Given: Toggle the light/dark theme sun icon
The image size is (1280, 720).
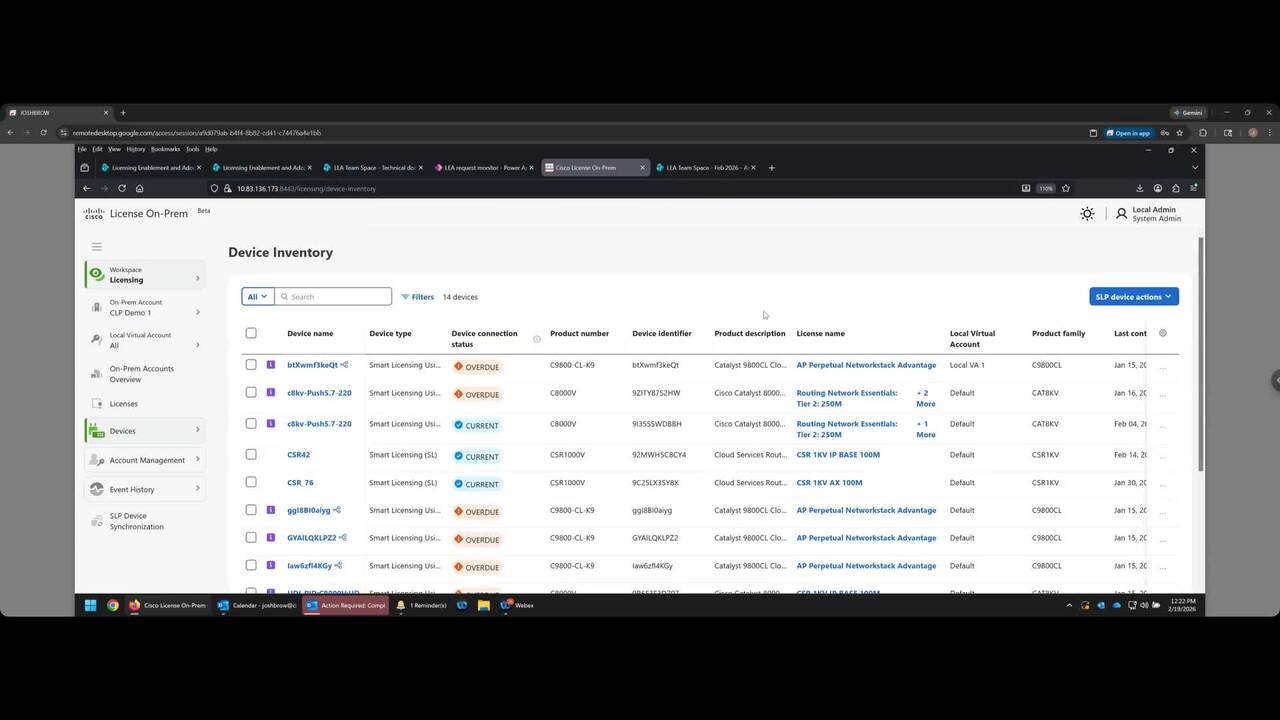Looking at the screenshot, I should tap(1087, 214).
